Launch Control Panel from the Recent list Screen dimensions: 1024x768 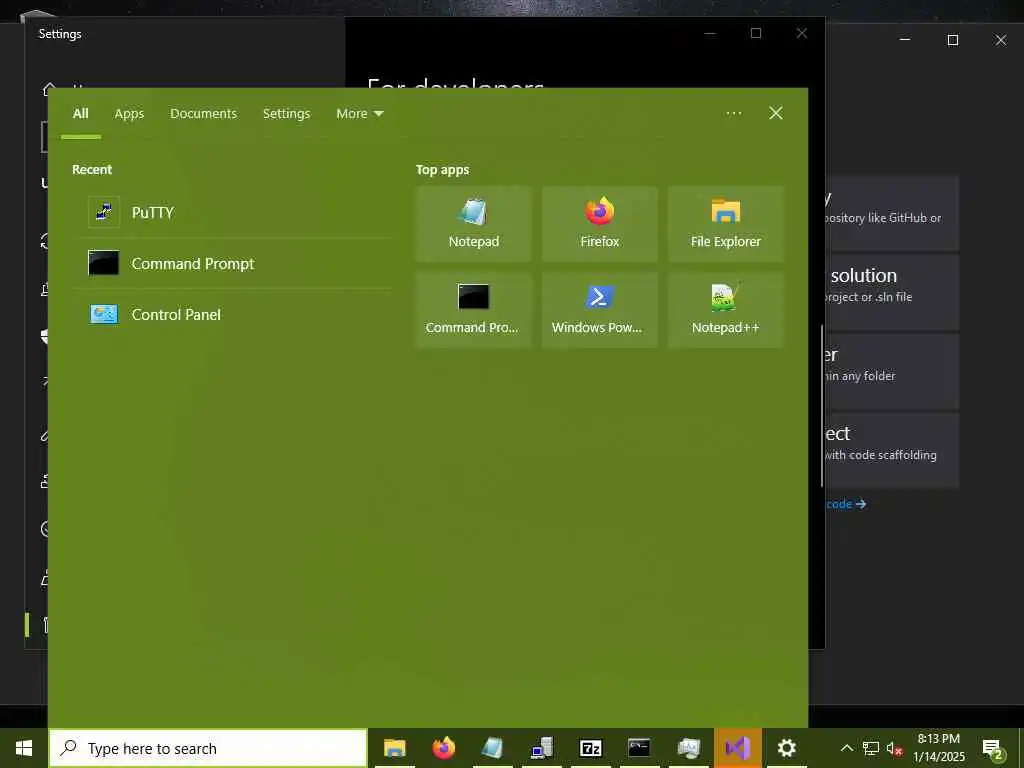tap(232, 314)
